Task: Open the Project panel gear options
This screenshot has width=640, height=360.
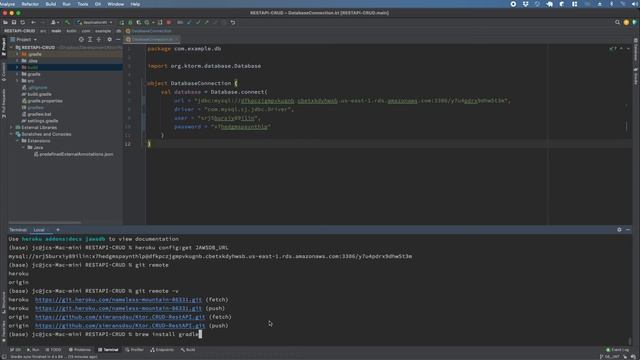Action: pos(109,40)
